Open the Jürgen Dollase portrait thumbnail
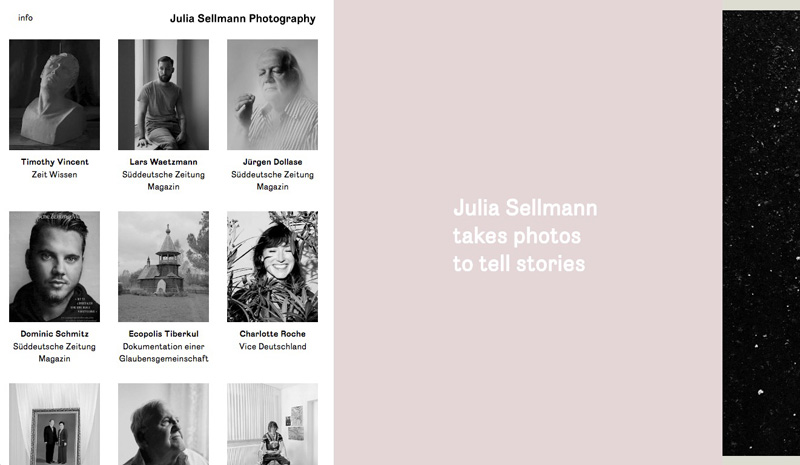Screen dimensions: 800x465 pos(272,94)
